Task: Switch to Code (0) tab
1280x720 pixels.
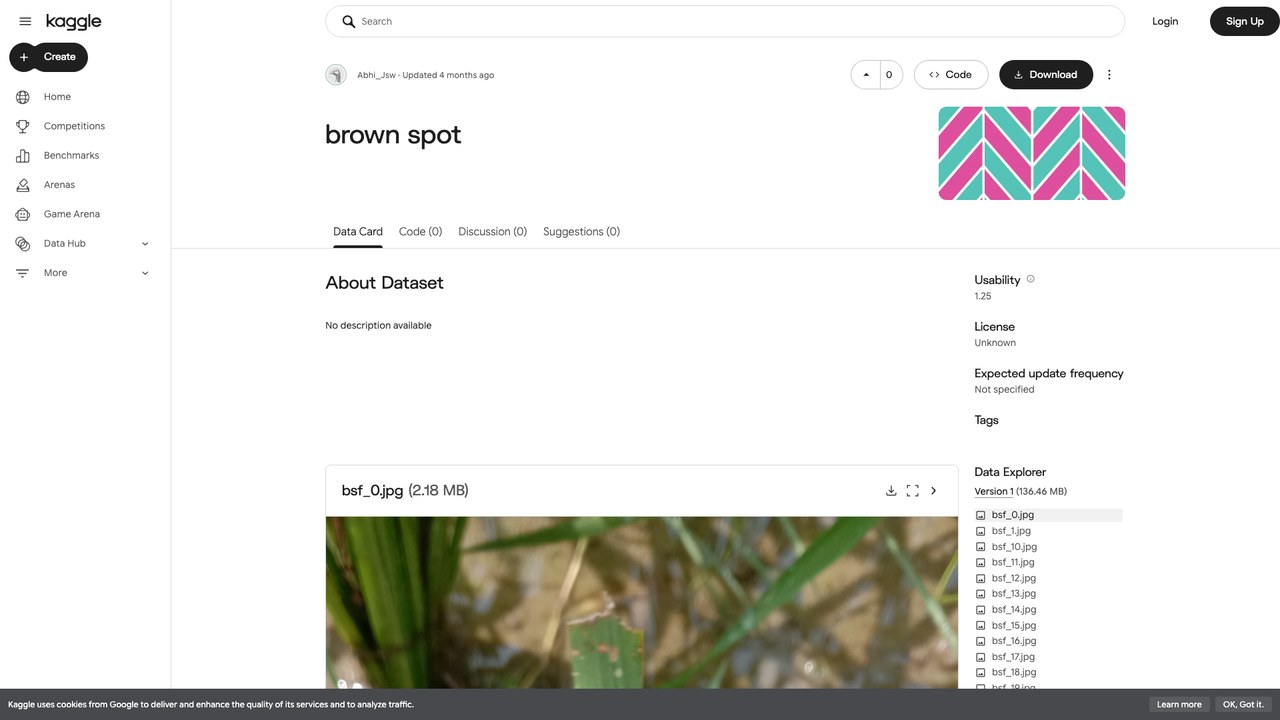Action: 420,231
